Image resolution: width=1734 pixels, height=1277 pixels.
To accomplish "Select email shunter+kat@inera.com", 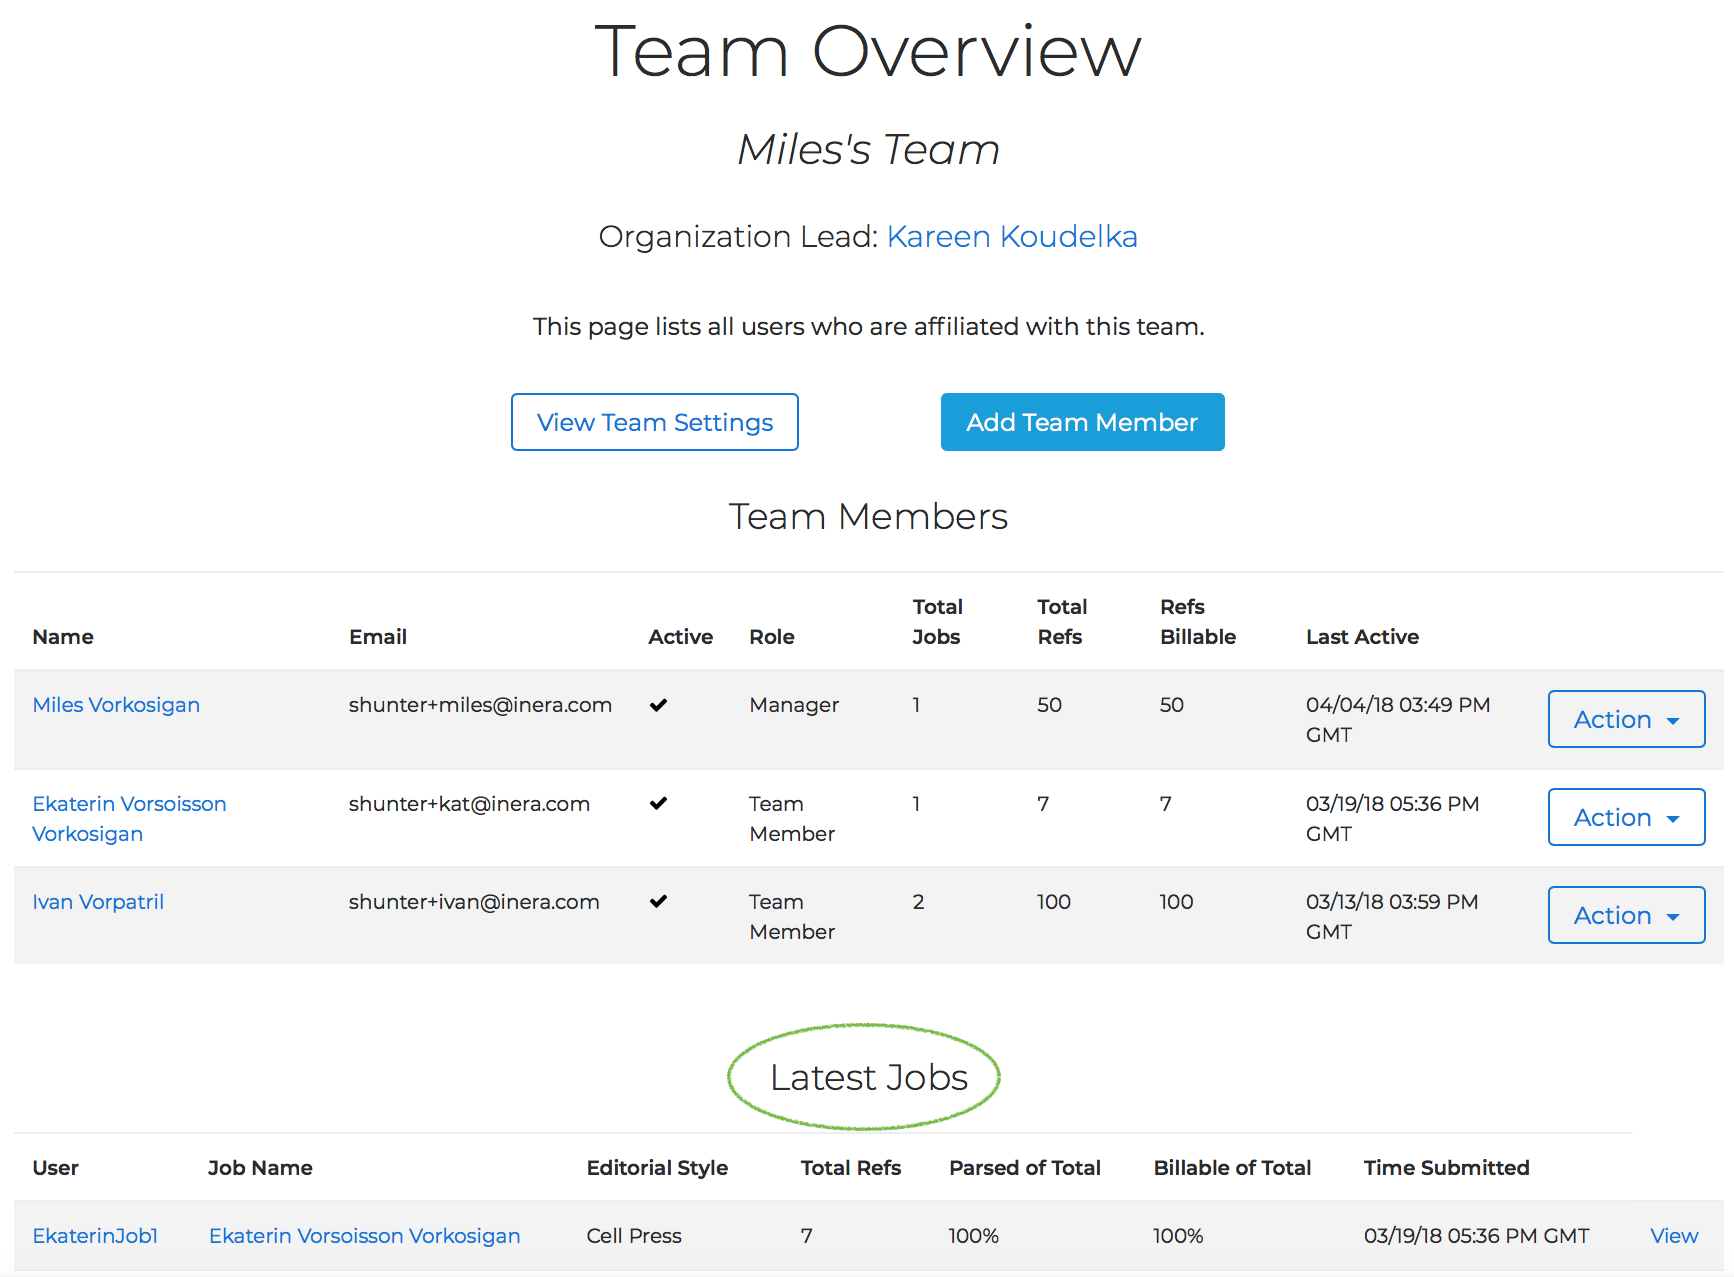I will pyautogui.click(x=469, y=804).
